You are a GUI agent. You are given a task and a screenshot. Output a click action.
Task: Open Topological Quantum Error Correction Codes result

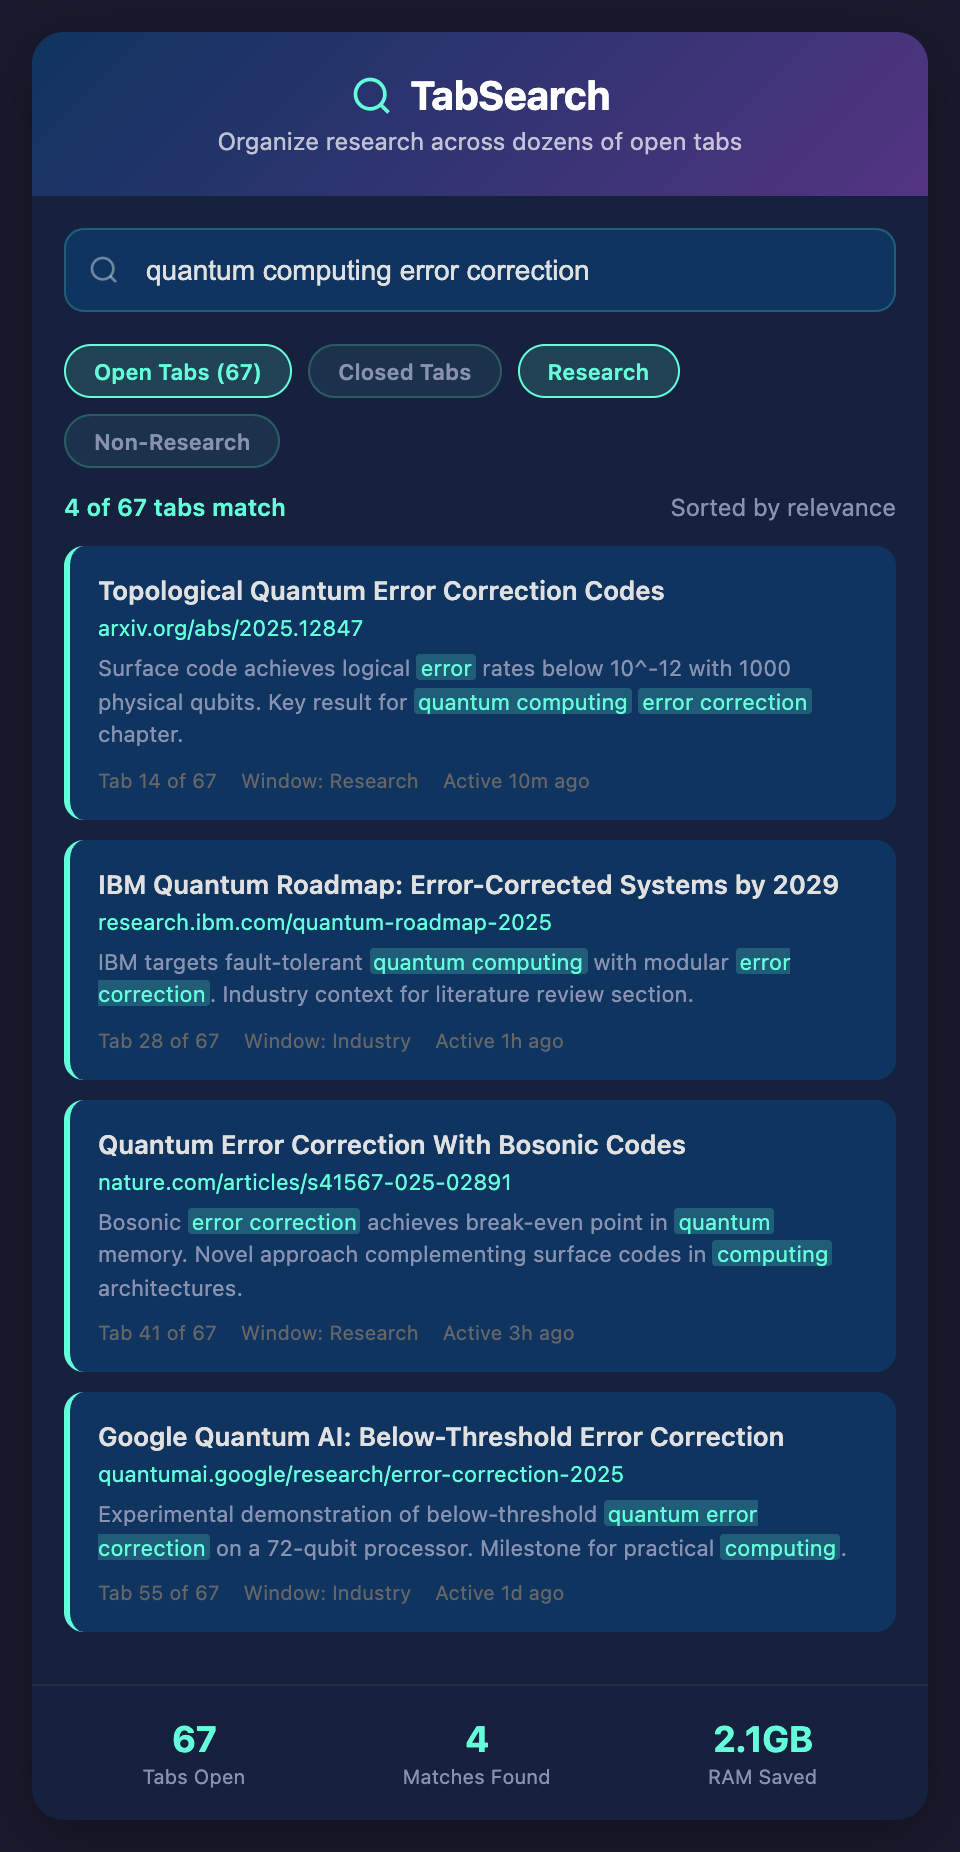tap(381, 591)
